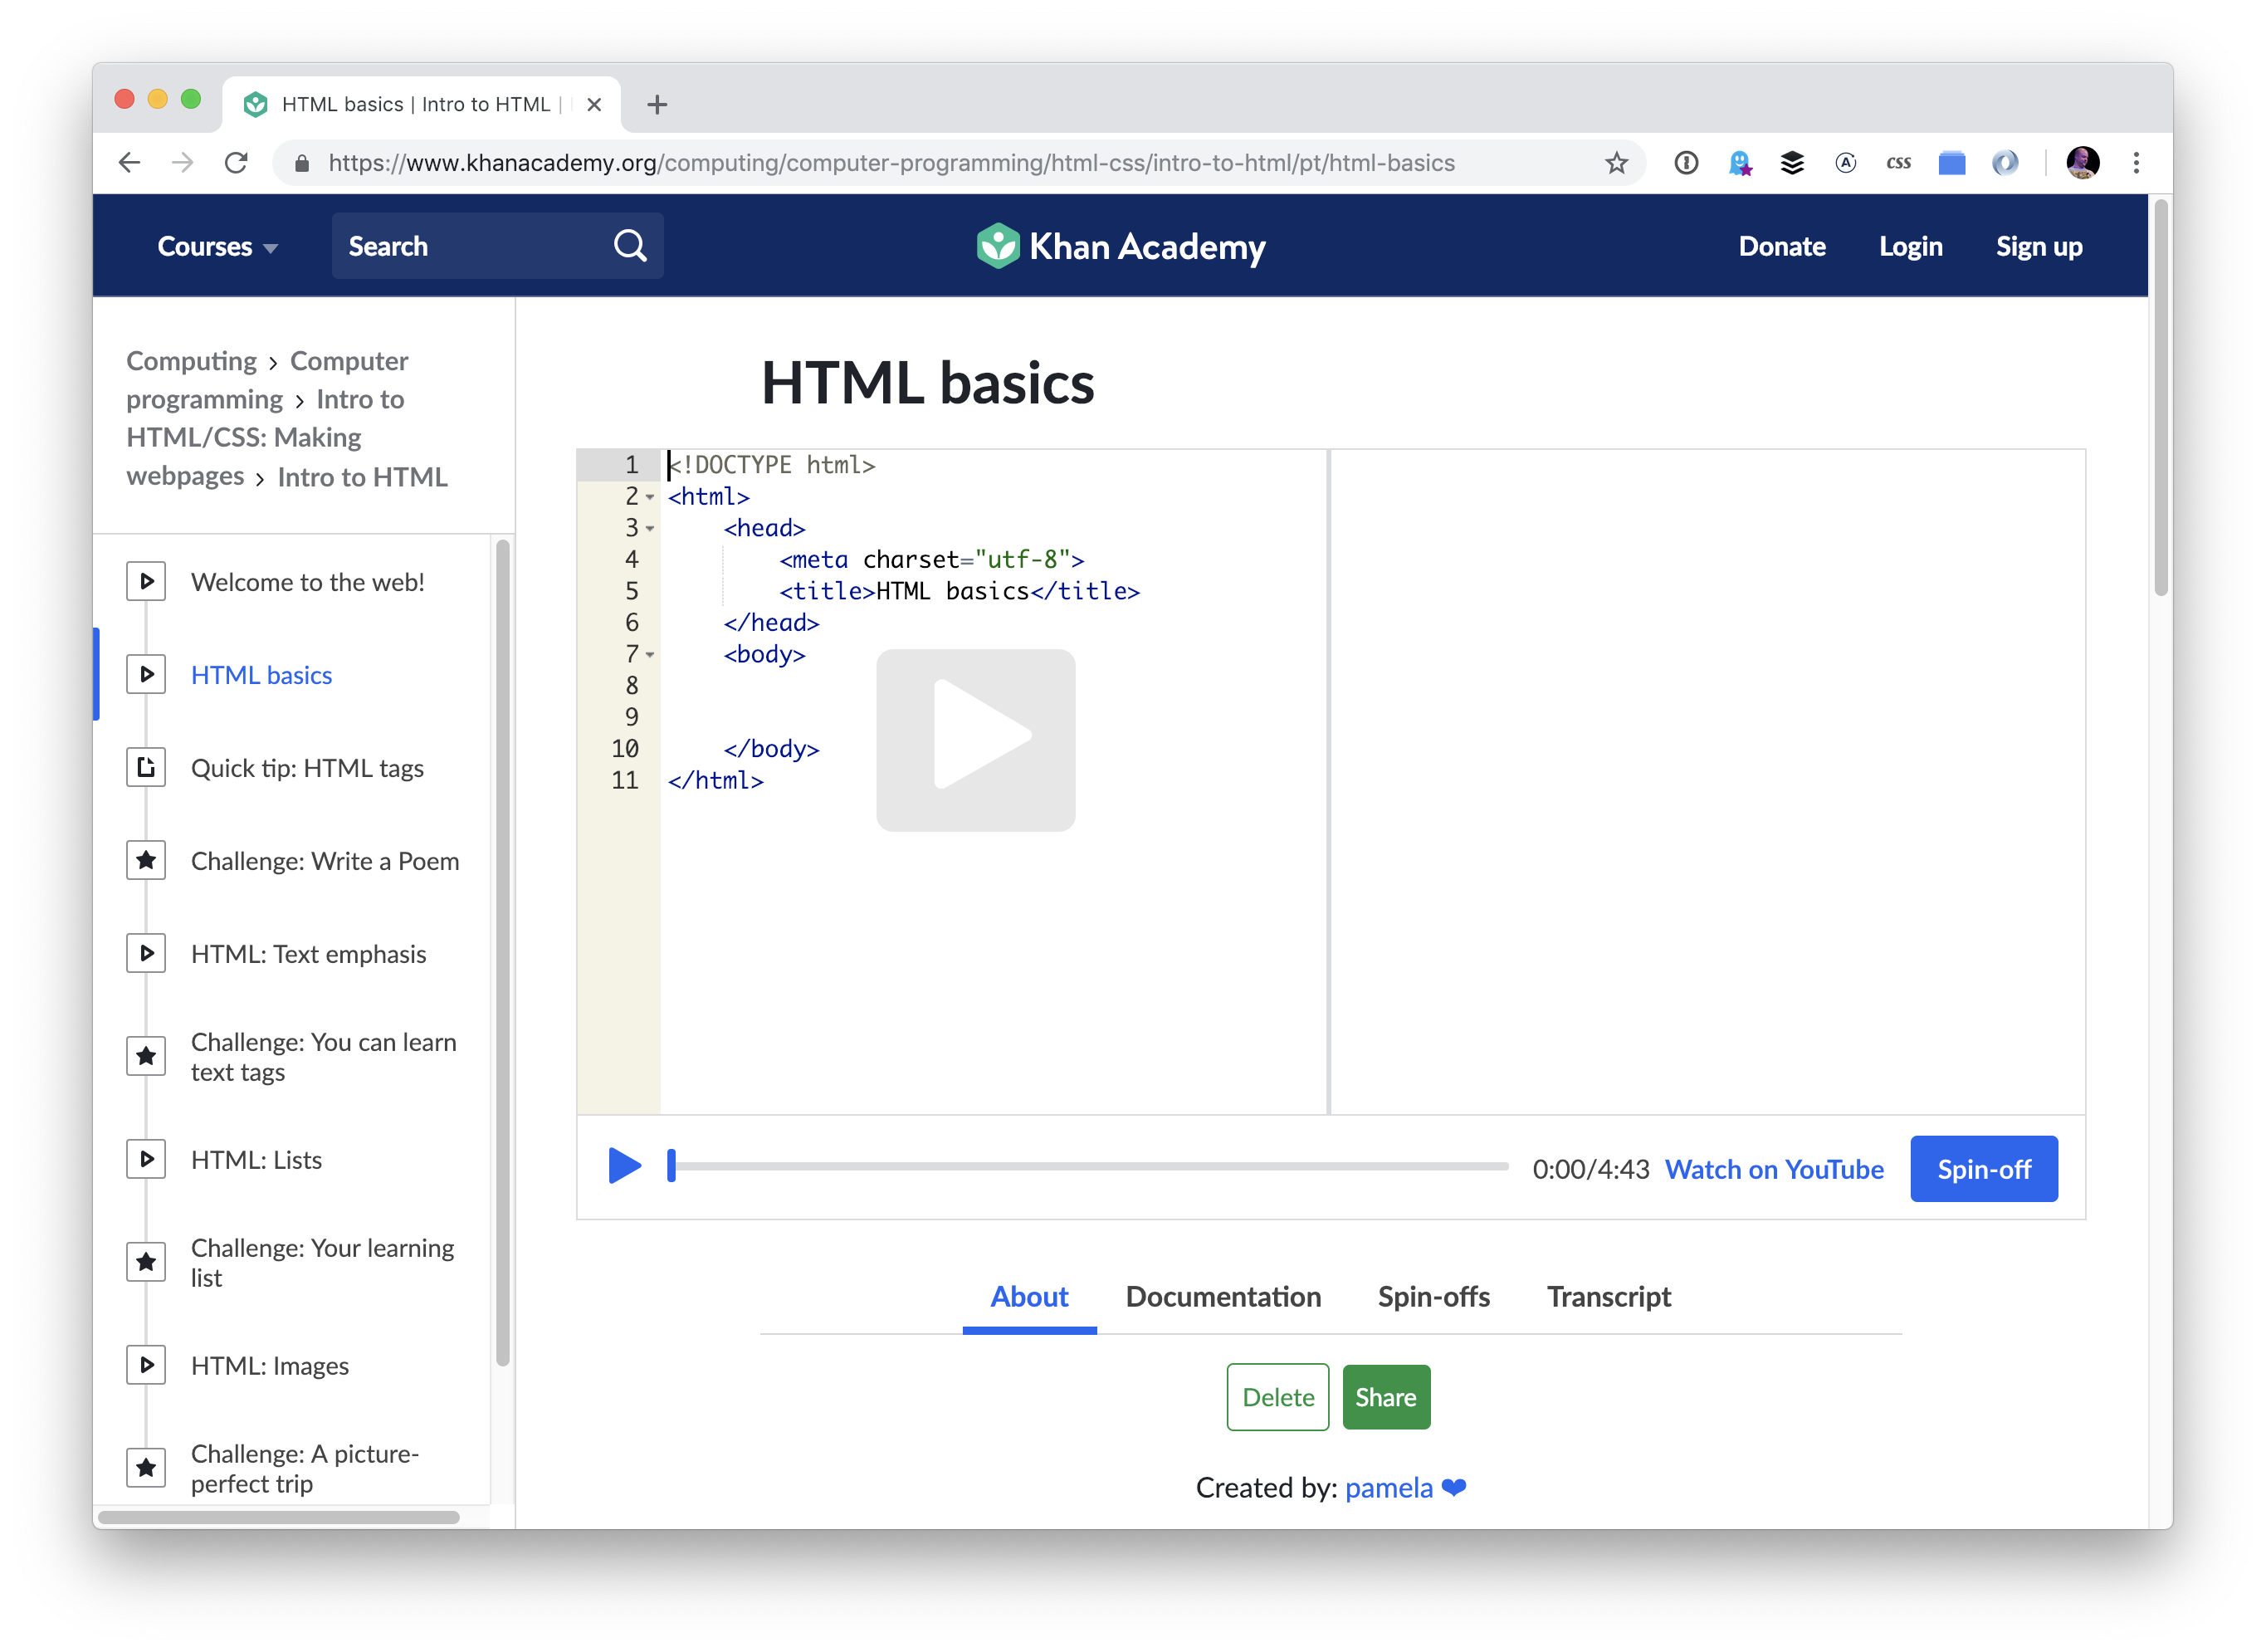
Task: Click the play icon next to HTML: Text emphasis
Action: coord(148,952)
